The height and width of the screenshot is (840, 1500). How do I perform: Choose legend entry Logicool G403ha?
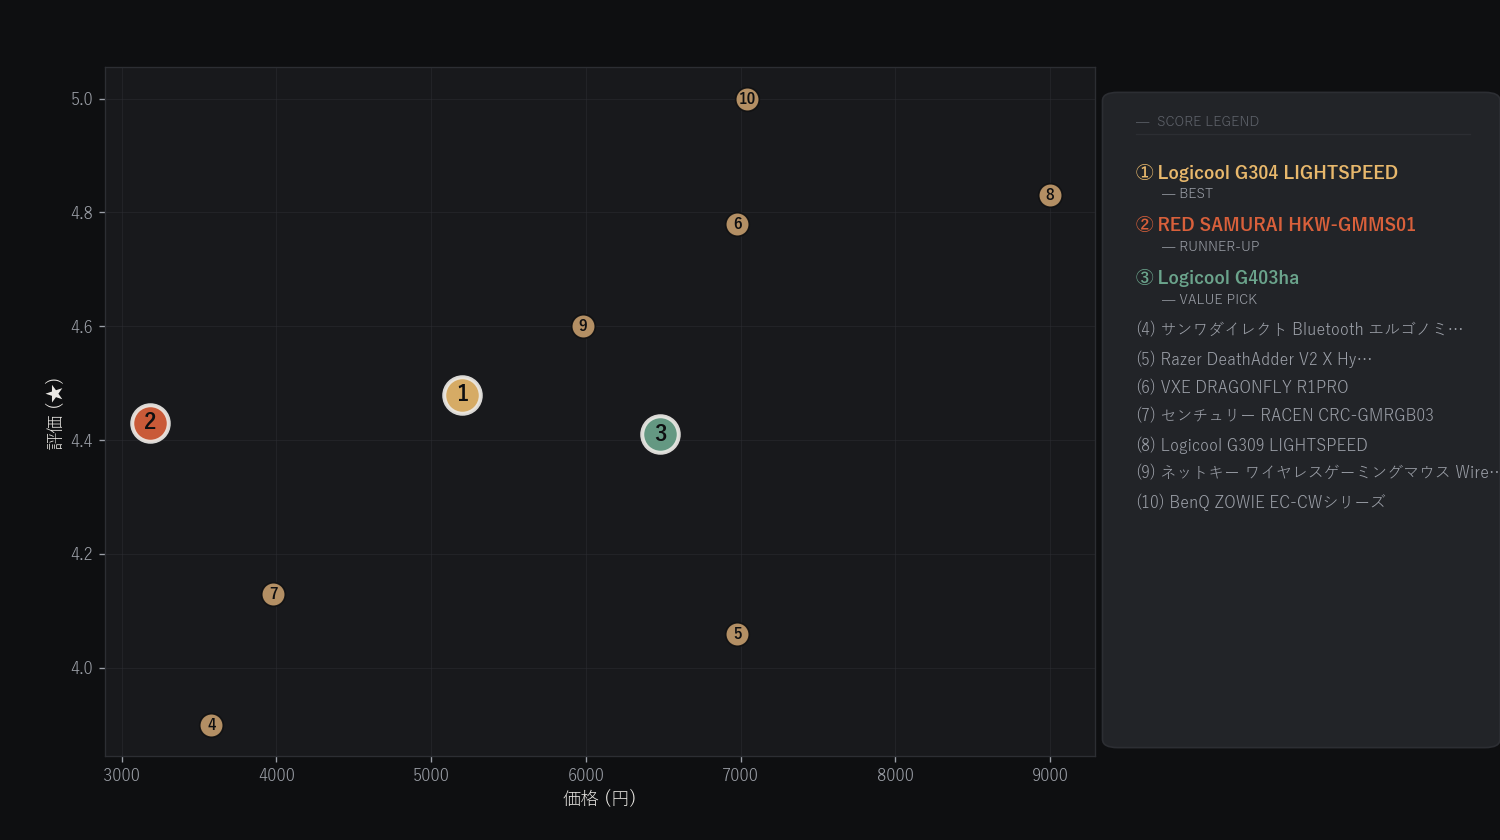pyautogui.click(x=1218, y=277)
